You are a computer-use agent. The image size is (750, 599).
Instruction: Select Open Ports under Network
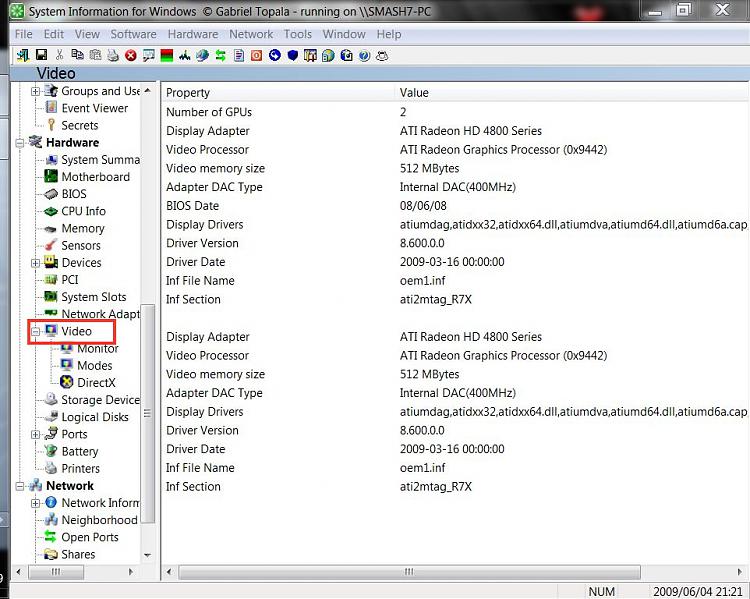click(89, 537)
